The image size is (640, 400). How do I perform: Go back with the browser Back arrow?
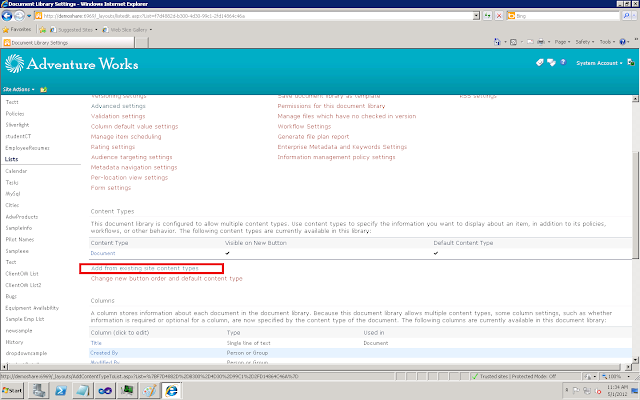point(7,16)
